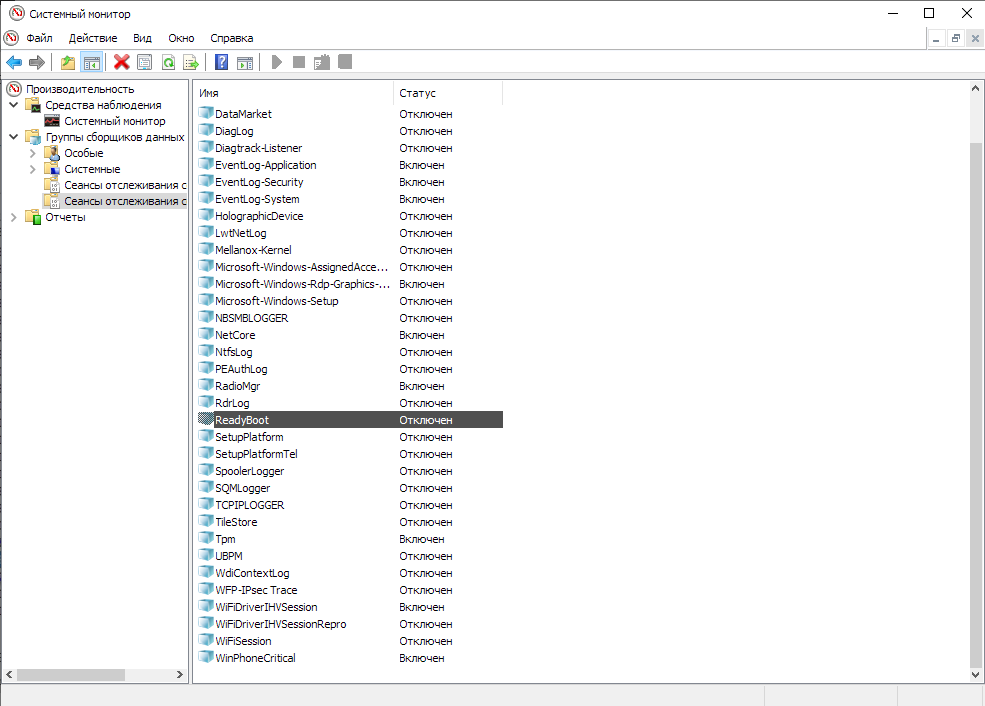The height and width of the screenshot is (706, 985).
Task: Click the NetCore session icon
Action: point(206,334)
